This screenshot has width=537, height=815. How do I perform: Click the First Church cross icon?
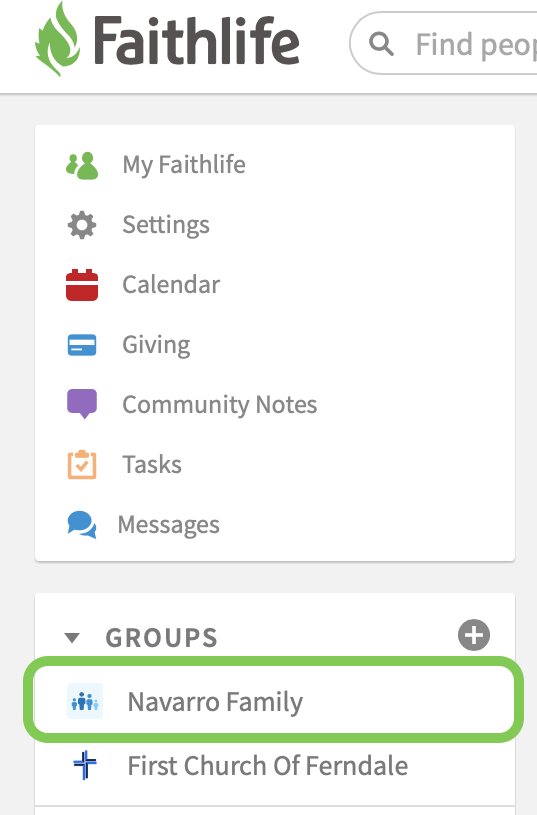coord(85,766)
